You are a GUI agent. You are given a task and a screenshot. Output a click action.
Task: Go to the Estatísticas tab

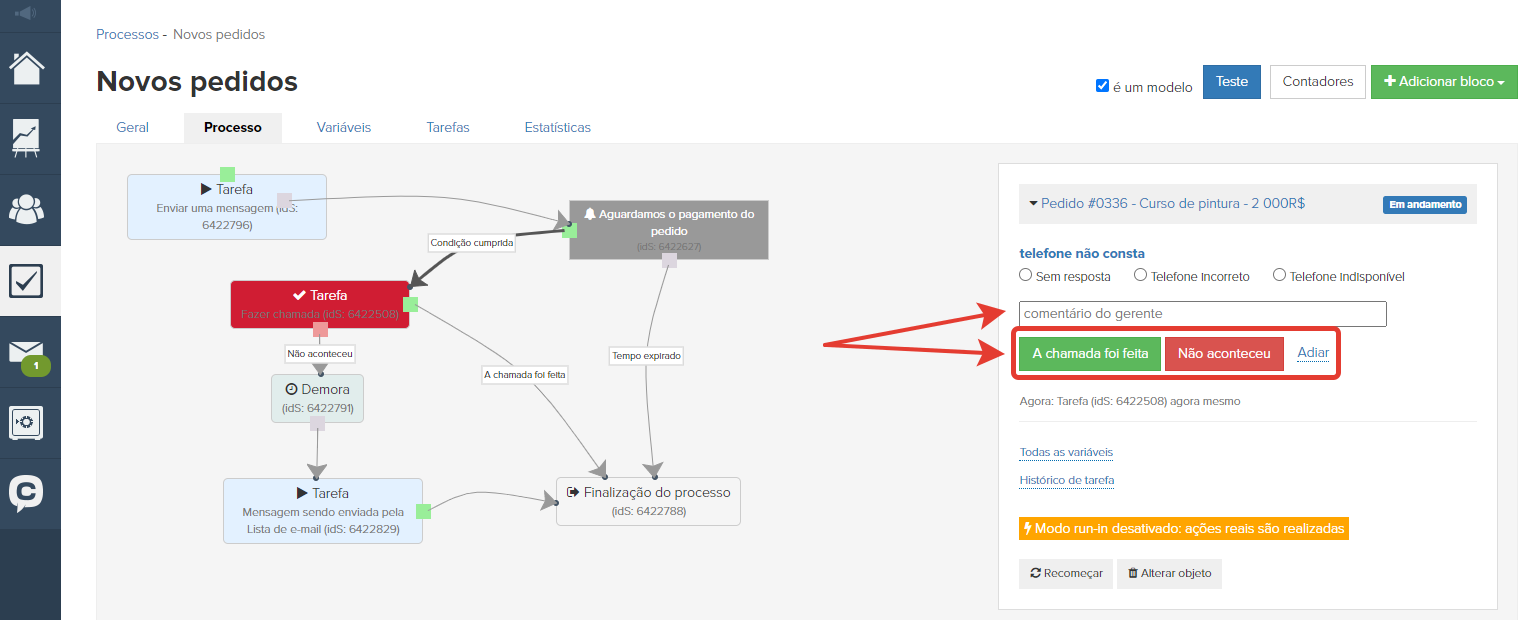coord(557,128)
